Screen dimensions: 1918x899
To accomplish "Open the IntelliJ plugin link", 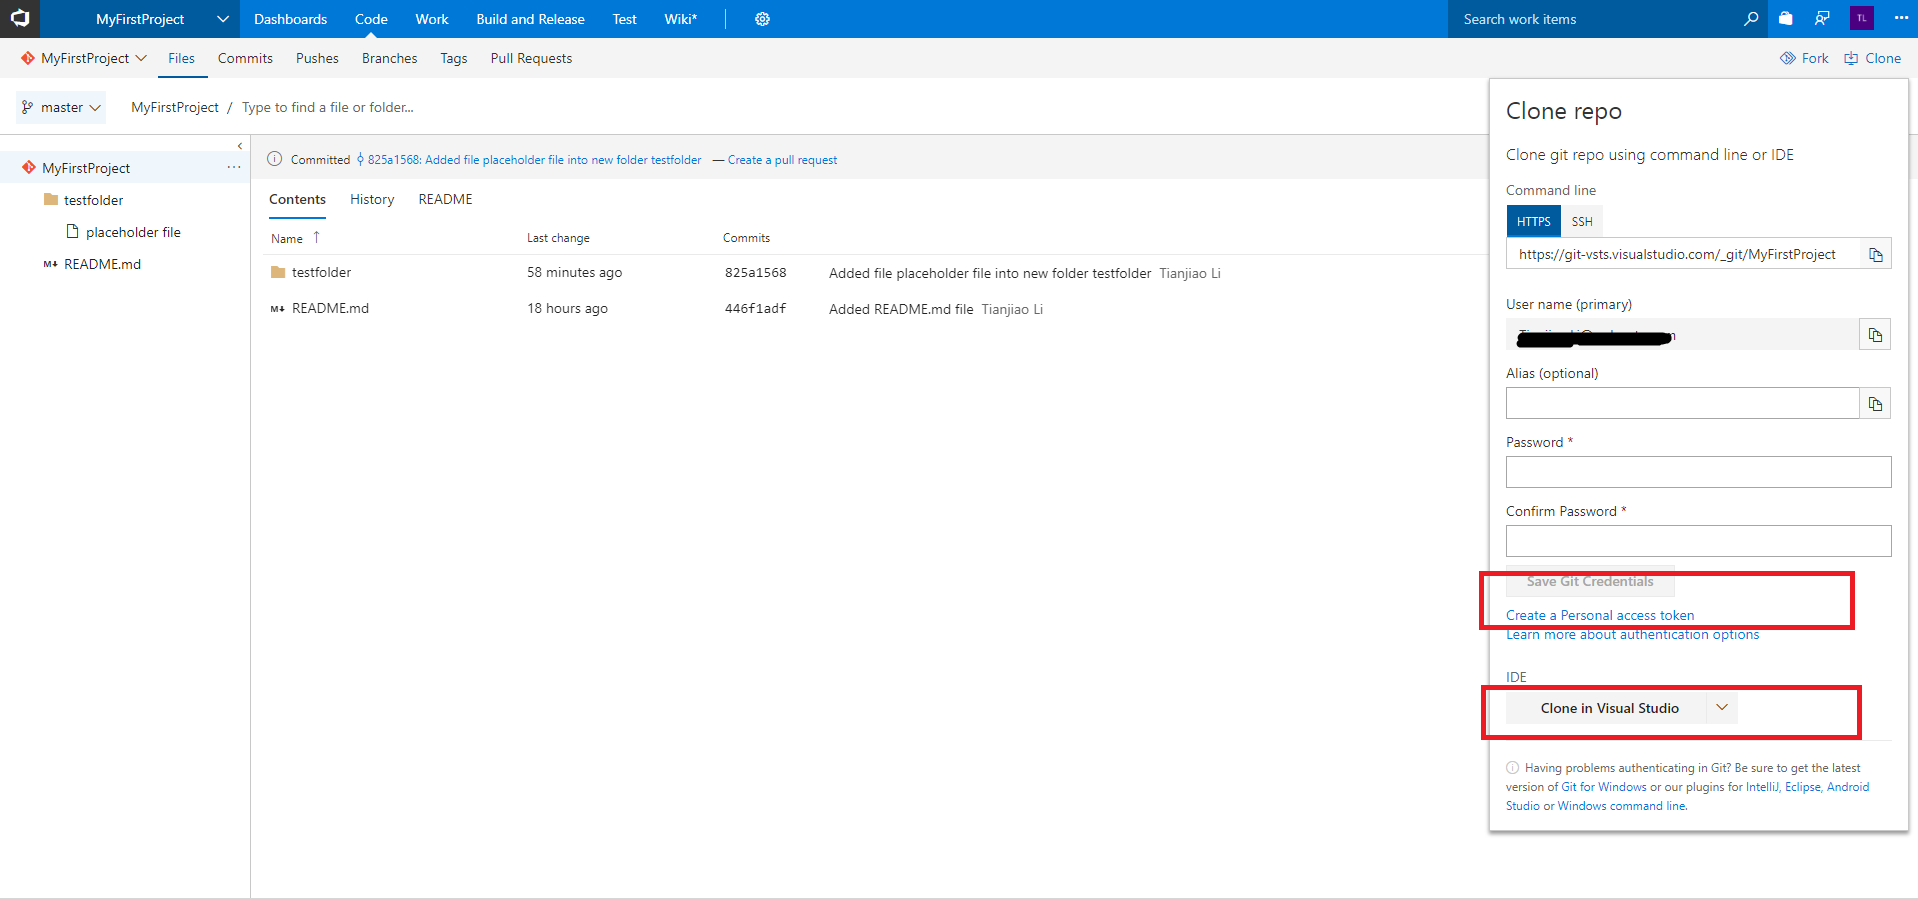I will [1762, 787].
